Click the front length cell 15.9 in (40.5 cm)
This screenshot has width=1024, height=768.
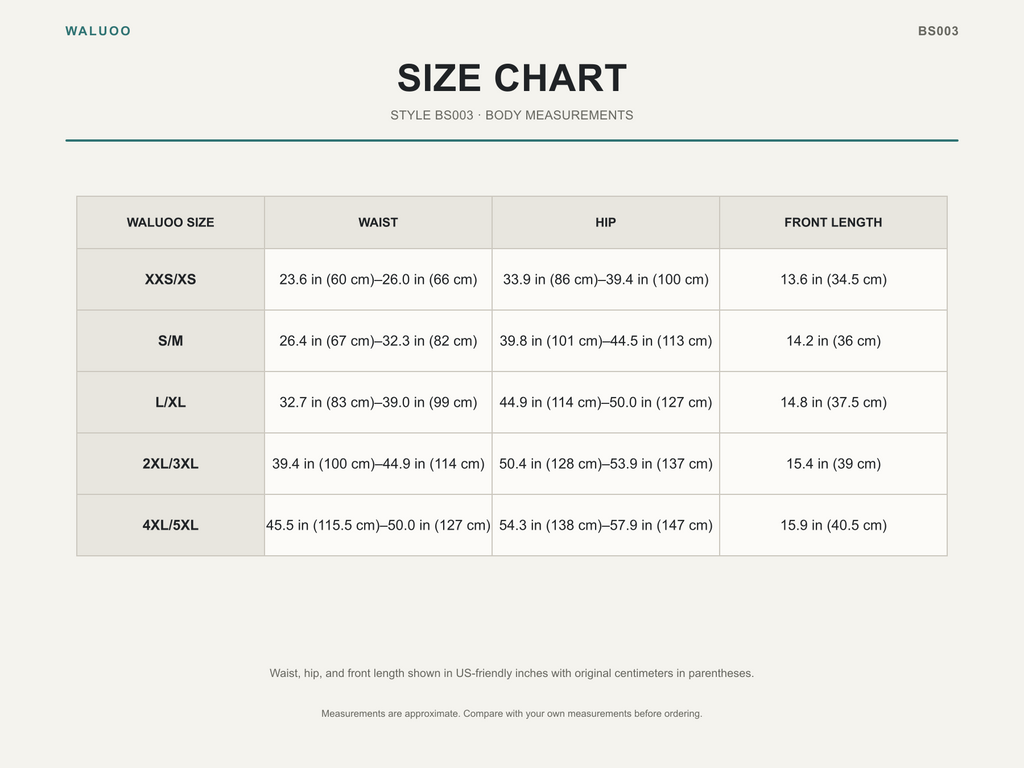pyautogui.click(x=833, y=525)
